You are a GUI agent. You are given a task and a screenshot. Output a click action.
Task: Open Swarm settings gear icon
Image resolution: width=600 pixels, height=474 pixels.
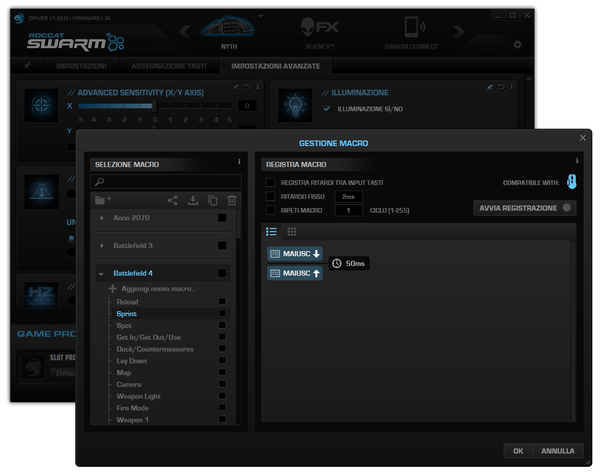(x=517, y=45)
